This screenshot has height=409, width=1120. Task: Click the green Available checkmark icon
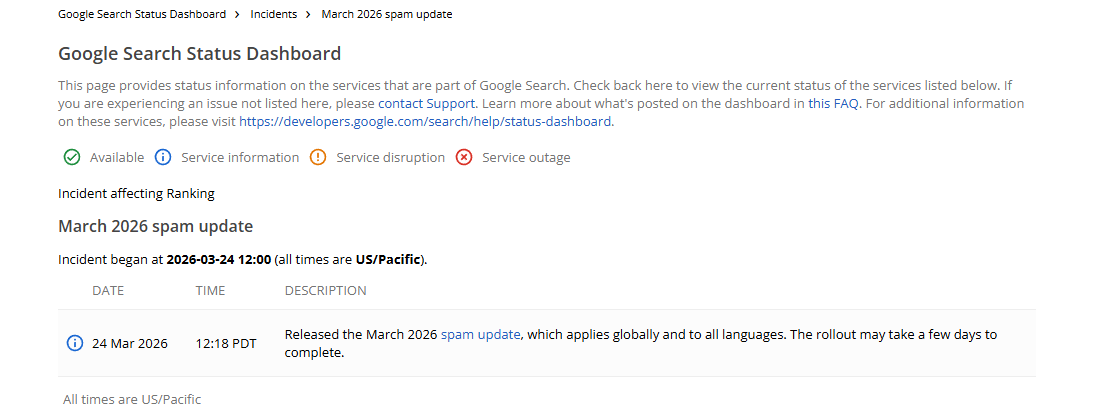[72, 157]
